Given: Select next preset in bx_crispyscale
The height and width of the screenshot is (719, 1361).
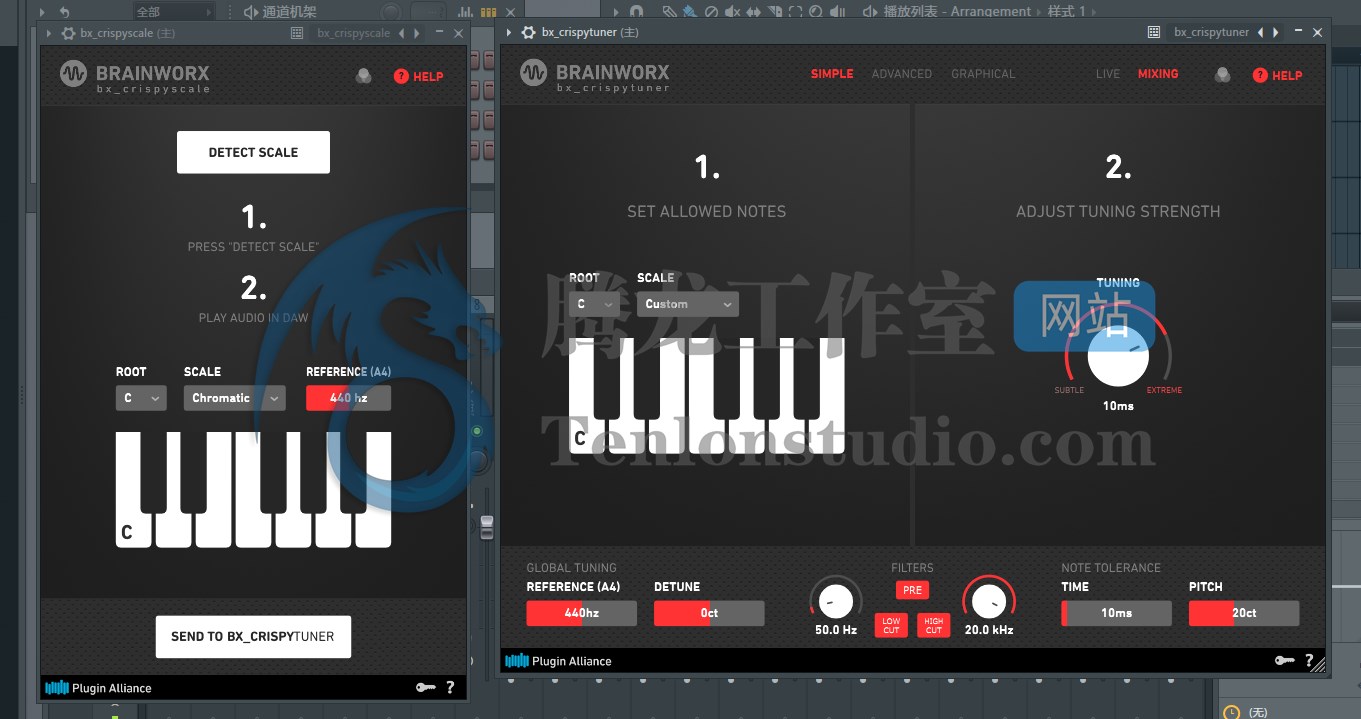Looking at the screenshot, I should (416, 33).
